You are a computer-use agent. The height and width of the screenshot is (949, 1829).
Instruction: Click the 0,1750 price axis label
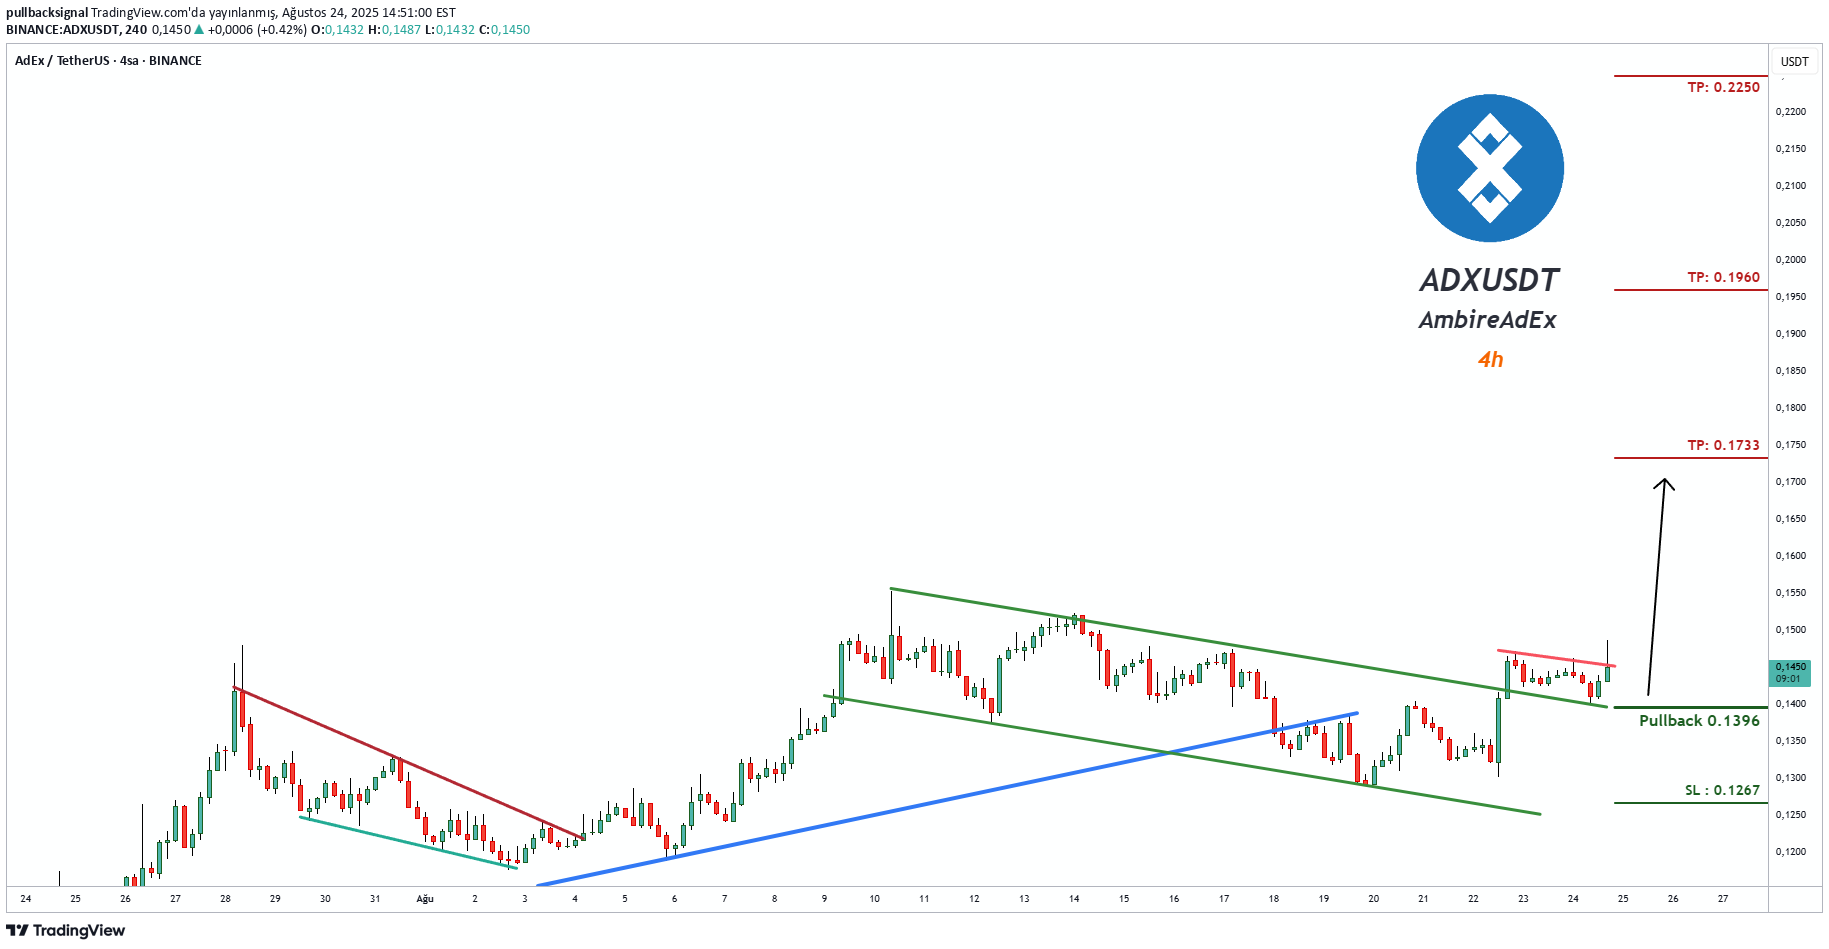pos(1791,445)
